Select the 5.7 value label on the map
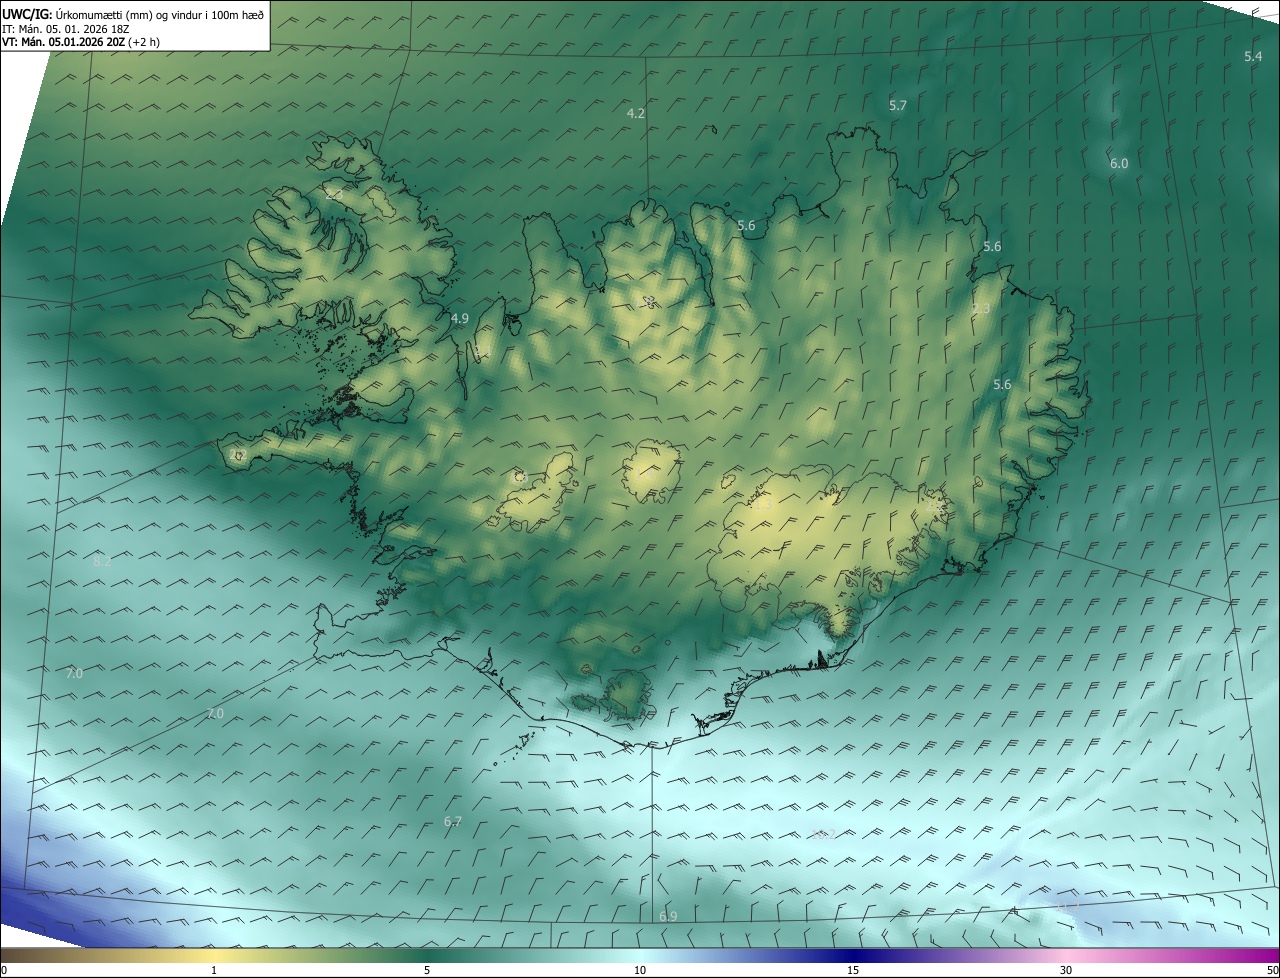This screenshot has height=978, width=1280. coord(898,105)
